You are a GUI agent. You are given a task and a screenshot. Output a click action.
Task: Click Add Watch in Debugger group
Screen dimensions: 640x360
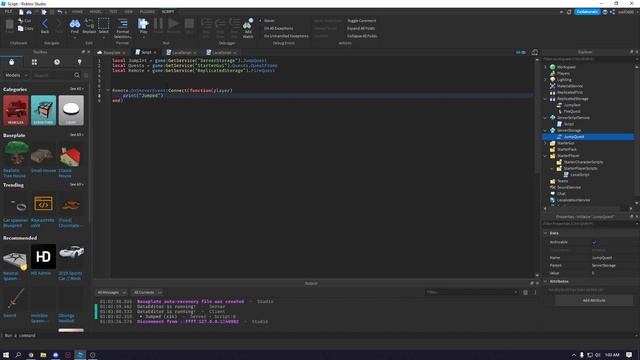click(x=248, y=28)
